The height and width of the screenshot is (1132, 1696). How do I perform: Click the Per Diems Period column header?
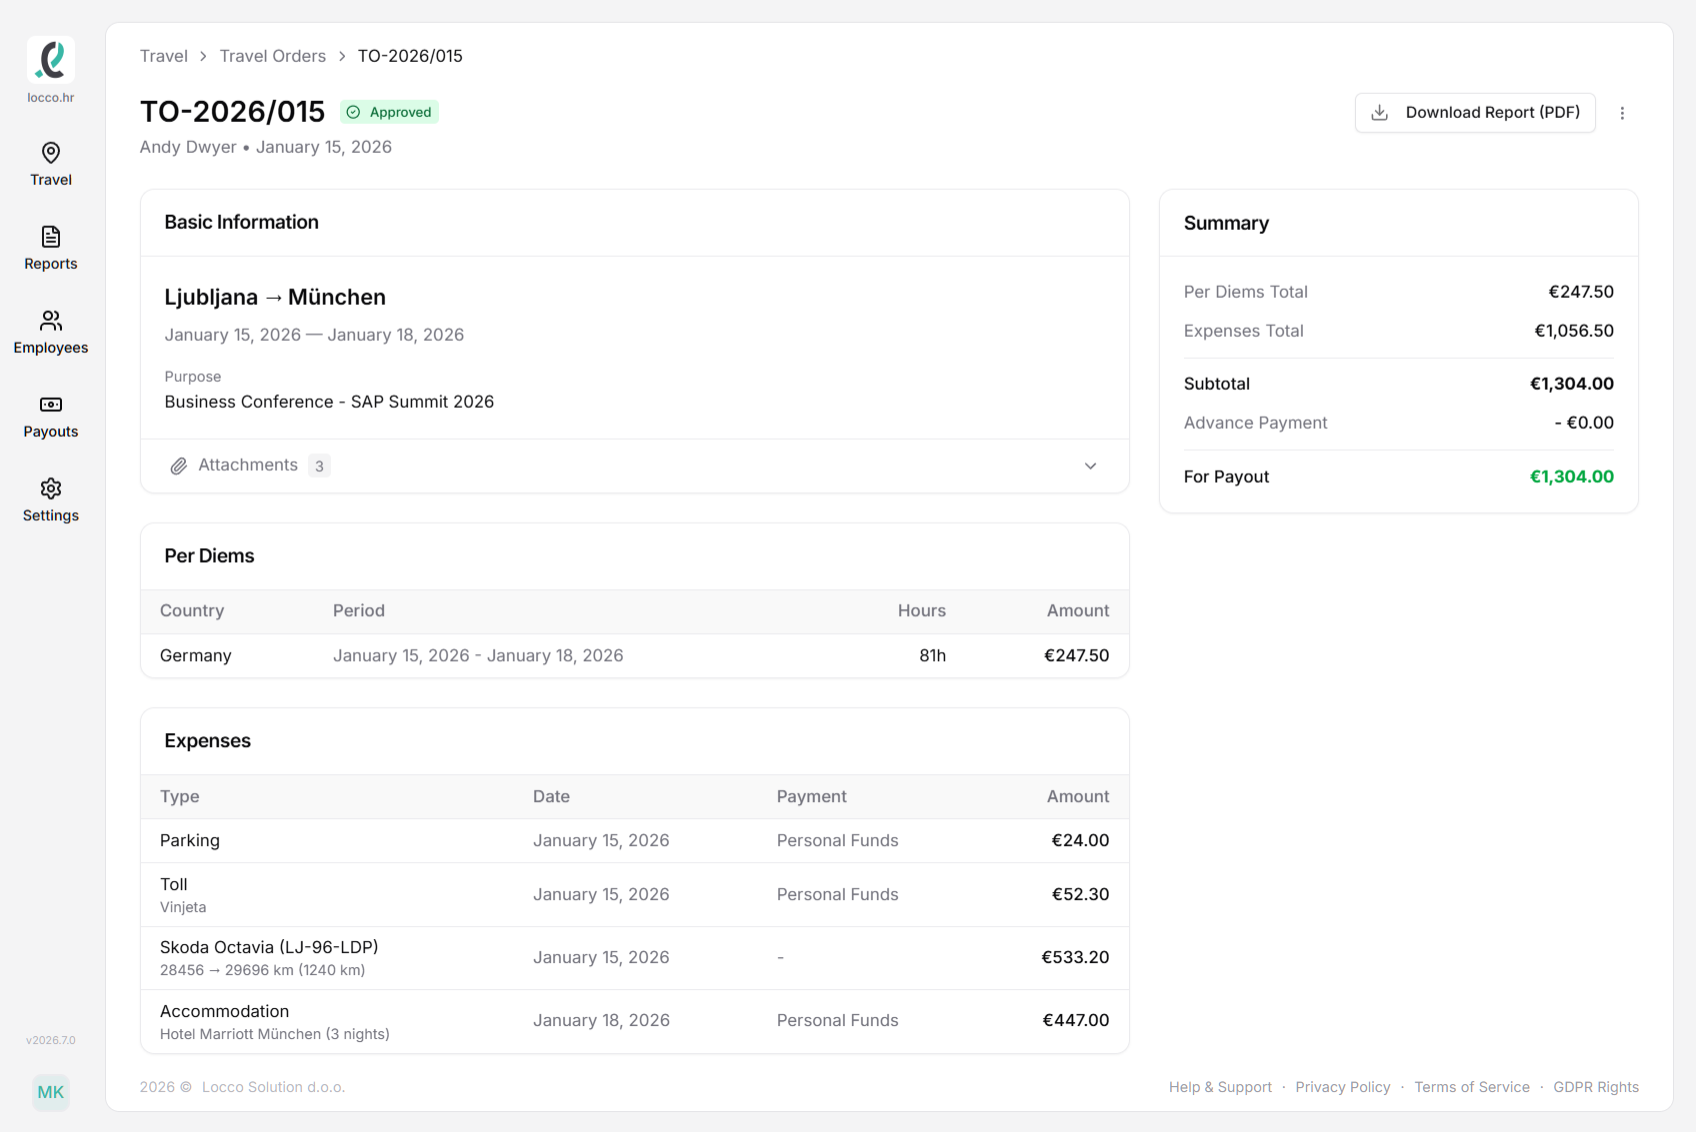(x=359, y=611)
